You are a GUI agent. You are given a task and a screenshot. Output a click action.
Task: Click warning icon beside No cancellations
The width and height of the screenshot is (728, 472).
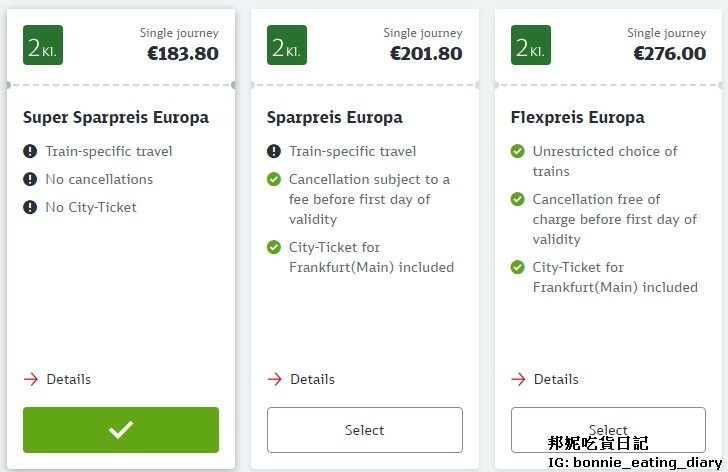point(30,180)
